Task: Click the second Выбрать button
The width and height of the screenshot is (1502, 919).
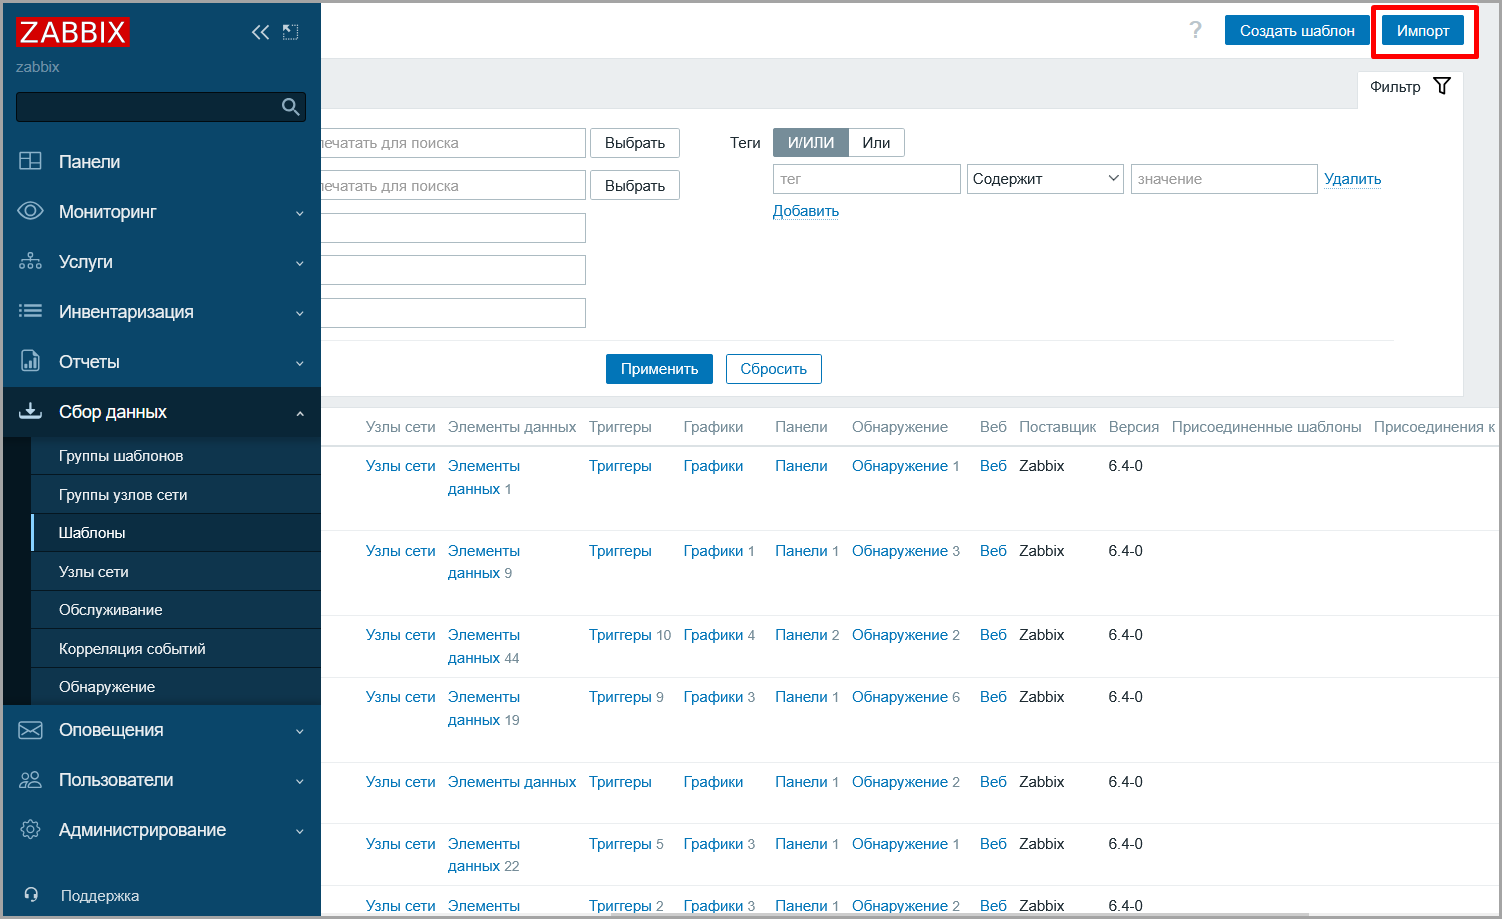Action: pyautogui.click(x=635, y=186)
